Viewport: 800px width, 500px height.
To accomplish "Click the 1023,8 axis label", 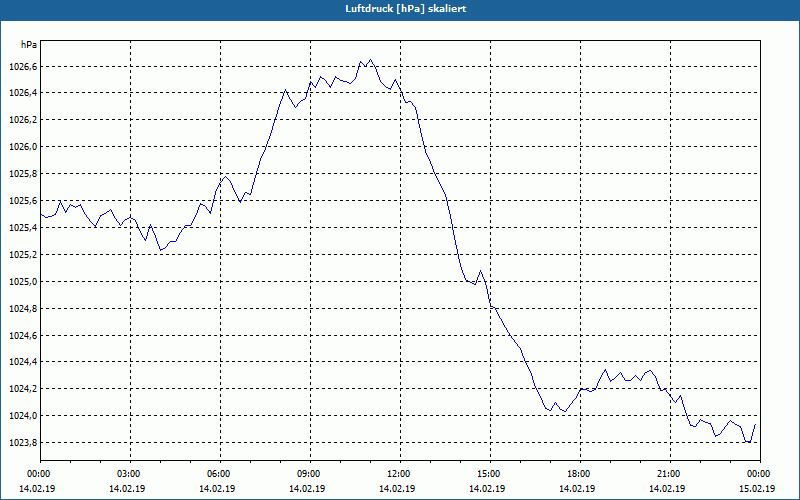I will click(x=23, y=443).
